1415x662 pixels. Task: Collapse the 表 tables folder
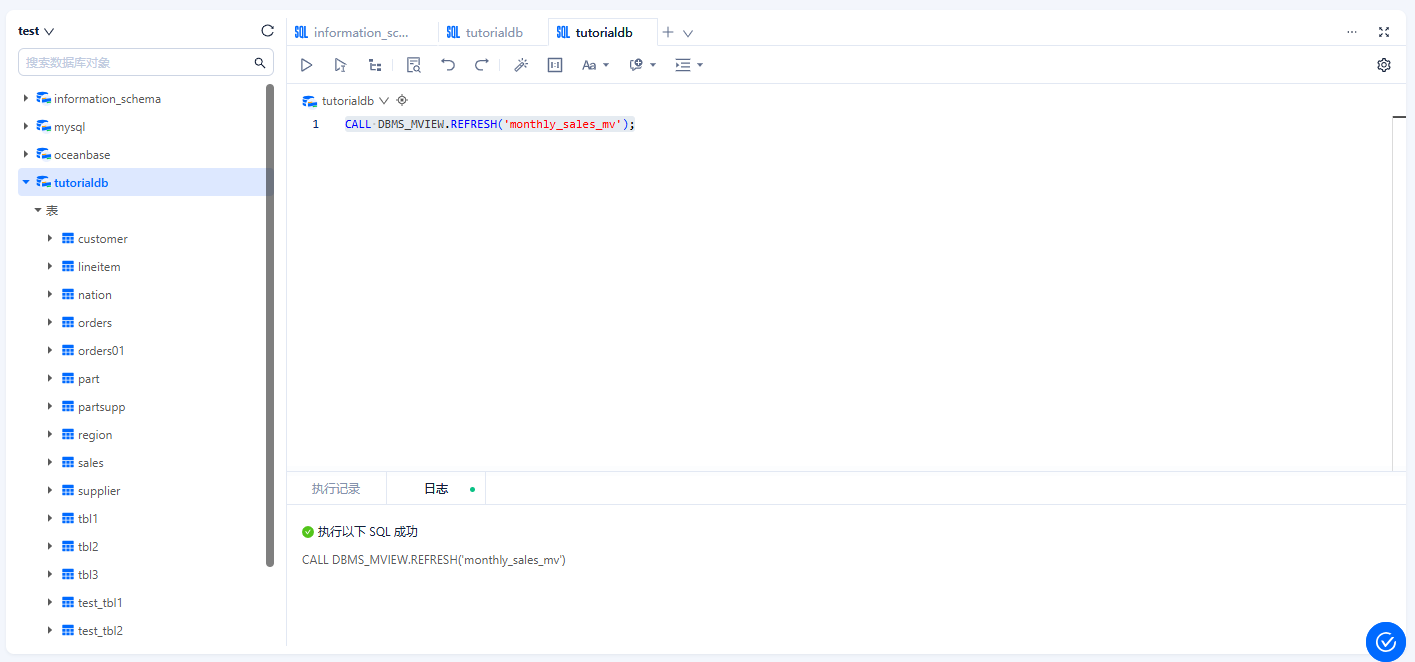point(38,211)
